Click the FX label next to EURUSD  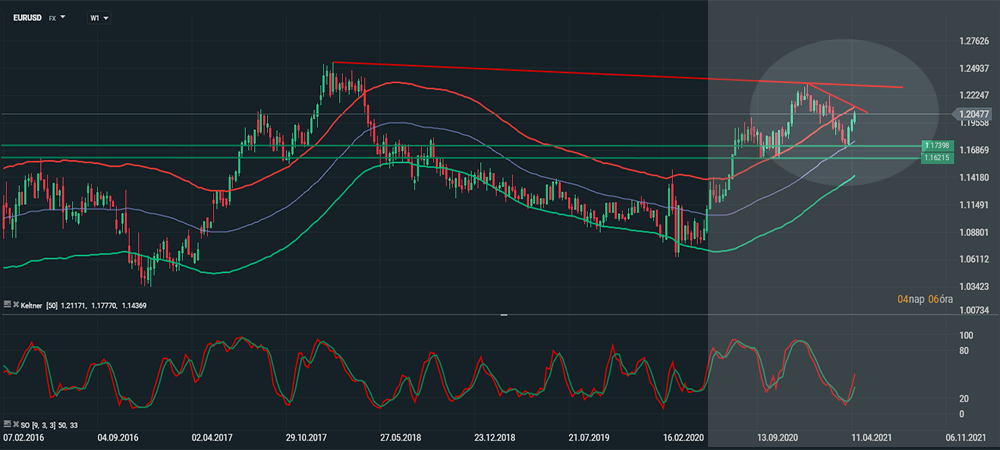coord(52,18)
